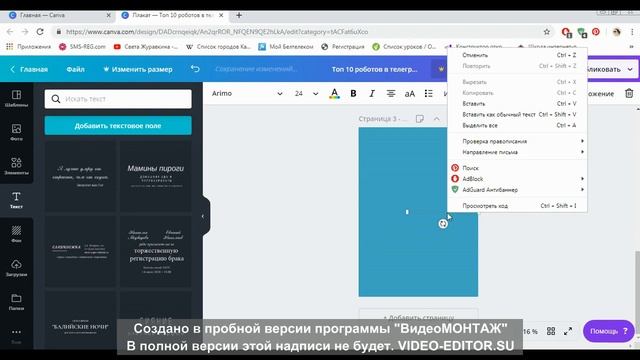640x360 pixels.
Task: Open the Папки folders sidebar panel
Action: tap(16, 302)
